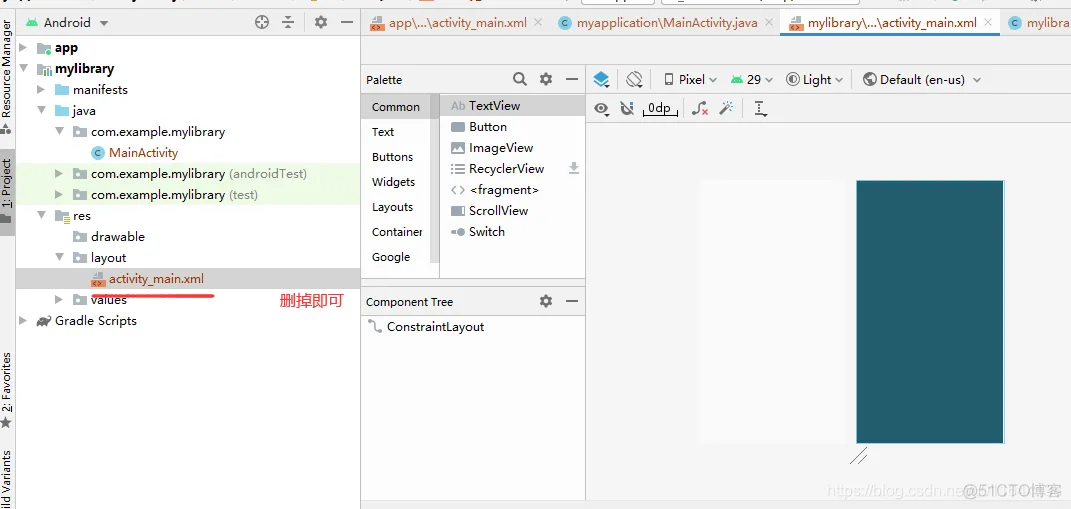Toggle the 1: Project side tab
The height and width of the screenshot is (509, 1071).
7,192
